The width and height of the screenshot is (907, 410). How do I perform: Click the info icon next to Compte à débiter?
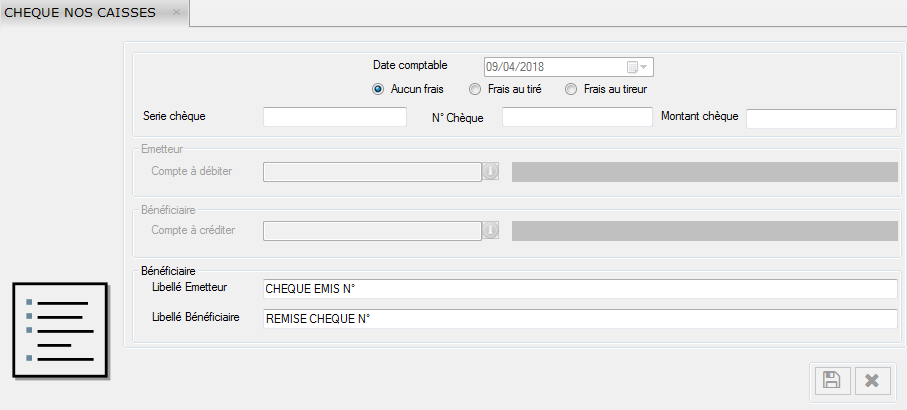pyautogui.click(x=490, y=171)
